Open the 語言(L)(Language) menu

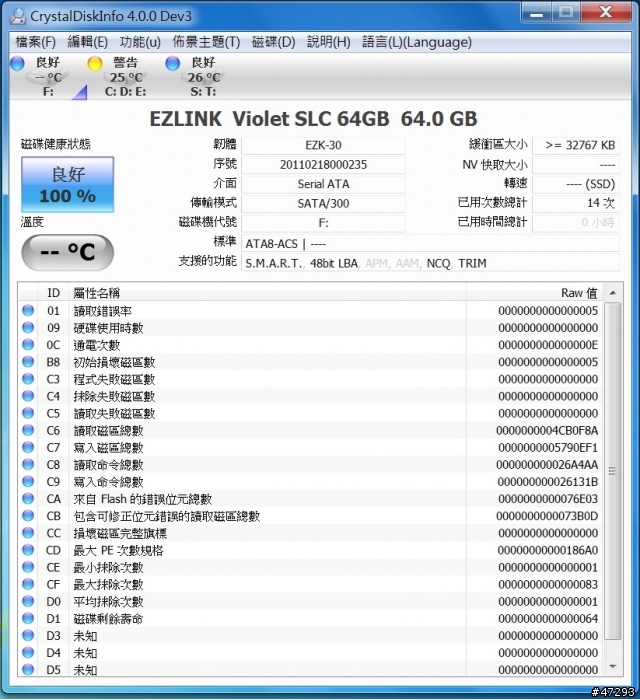(x=417, y=42)
